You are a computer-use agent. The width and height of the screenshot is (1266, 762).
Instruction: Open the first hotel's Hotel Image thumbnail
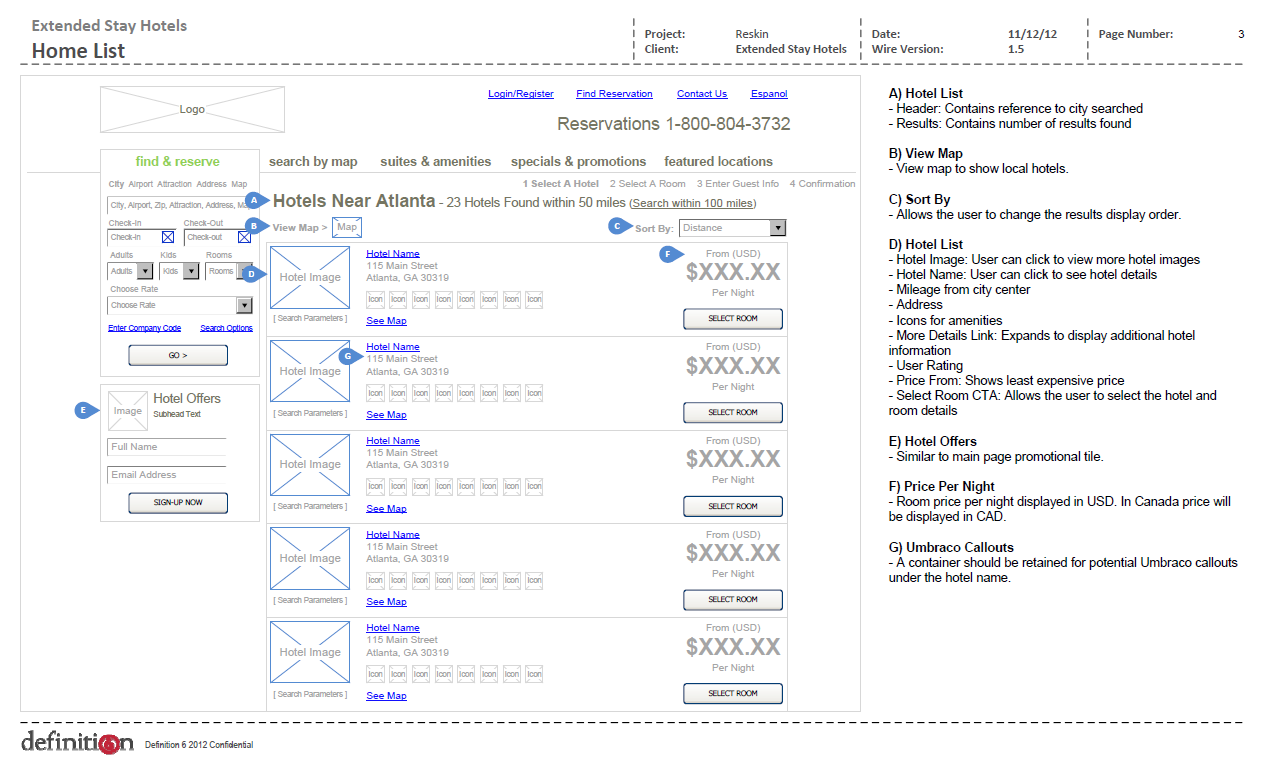coord(310,278)
